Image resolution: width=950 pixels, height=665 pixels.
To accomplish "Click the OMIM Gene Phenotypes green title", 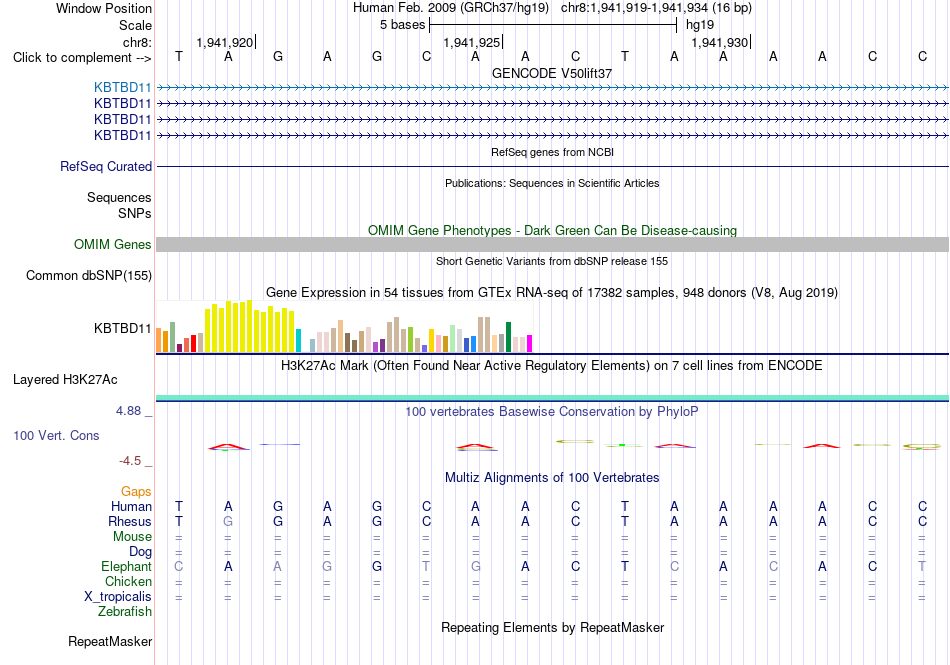I will point(553,230).
